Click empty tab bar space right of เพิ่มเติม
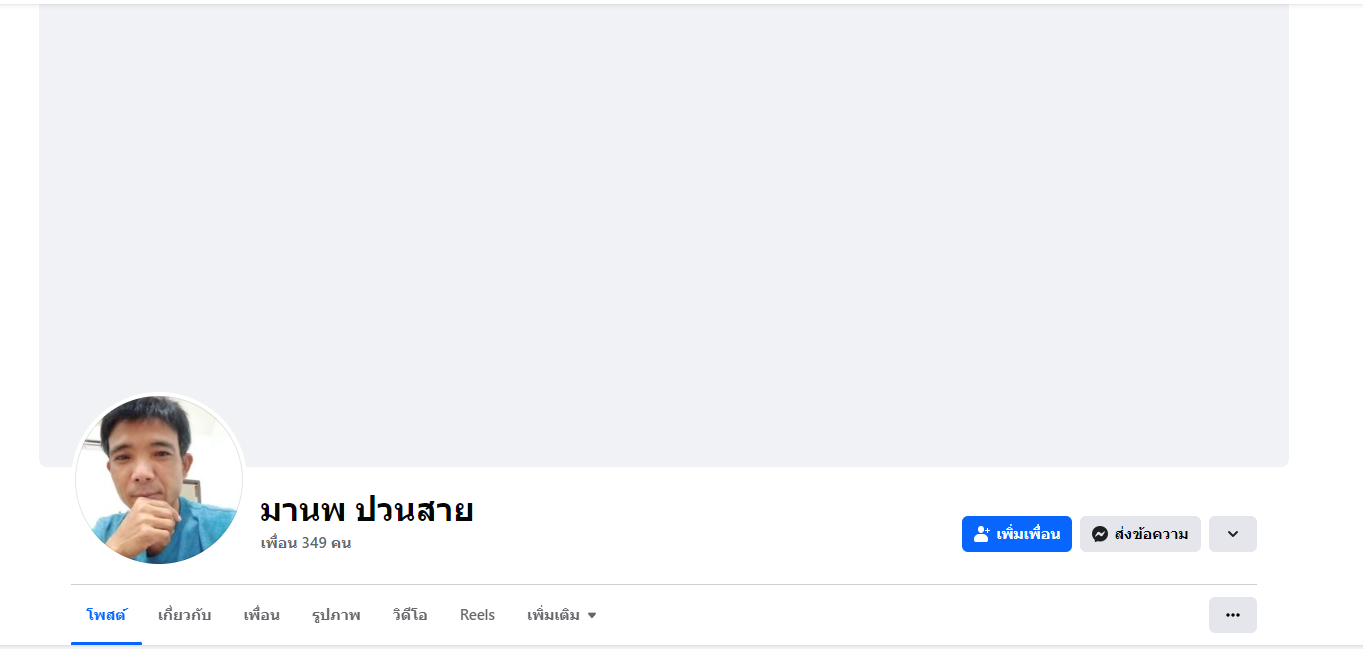The height and width of the screenshot is (649, 1363). 900,615
